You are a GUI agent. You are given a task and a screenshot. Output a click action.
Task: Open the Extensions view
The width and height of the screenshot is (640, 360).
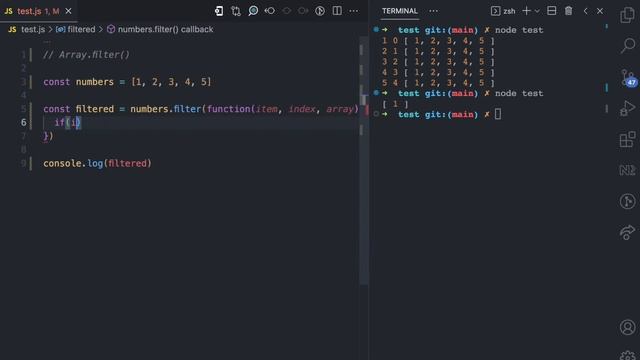[628, 139]
